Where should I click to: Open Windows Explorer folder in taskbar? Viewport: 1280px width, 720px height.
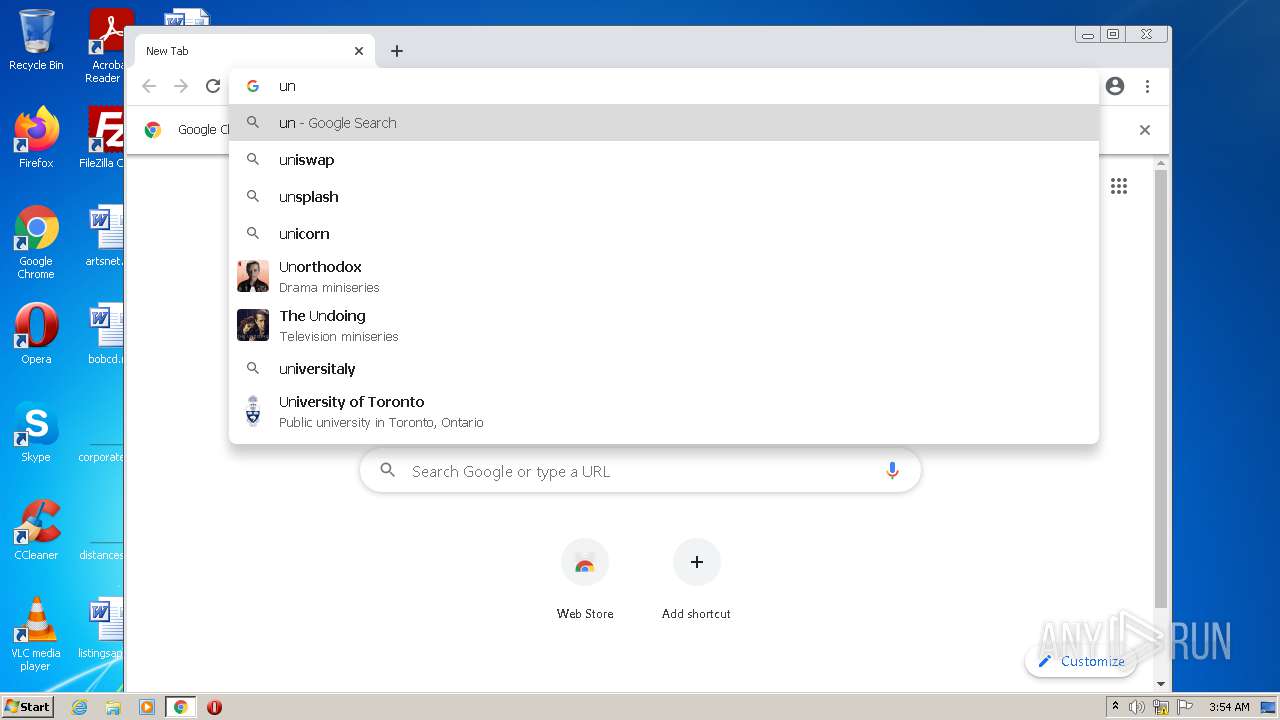[113, 707]
